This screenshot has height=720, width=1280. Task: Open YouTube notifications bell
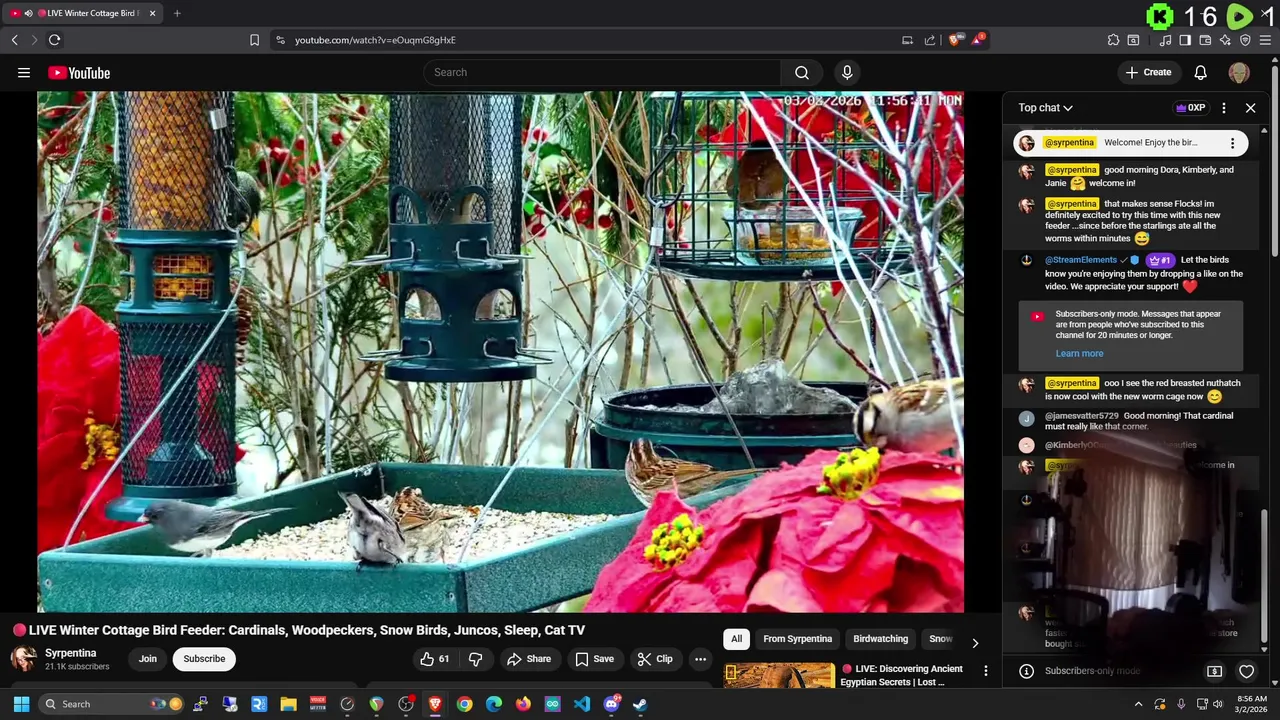coord(1201,72)
